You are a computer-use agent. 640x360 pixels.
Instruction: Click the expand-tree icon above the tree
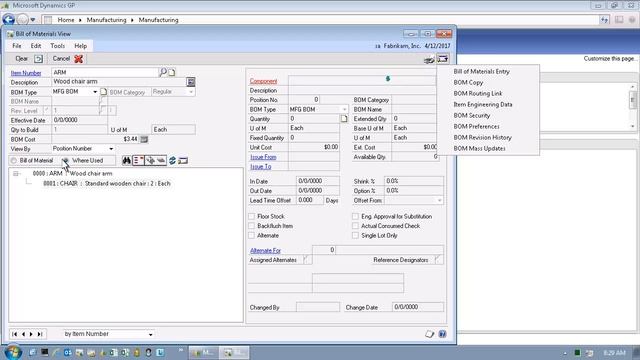pyautogui.click(x=150, y=160)
